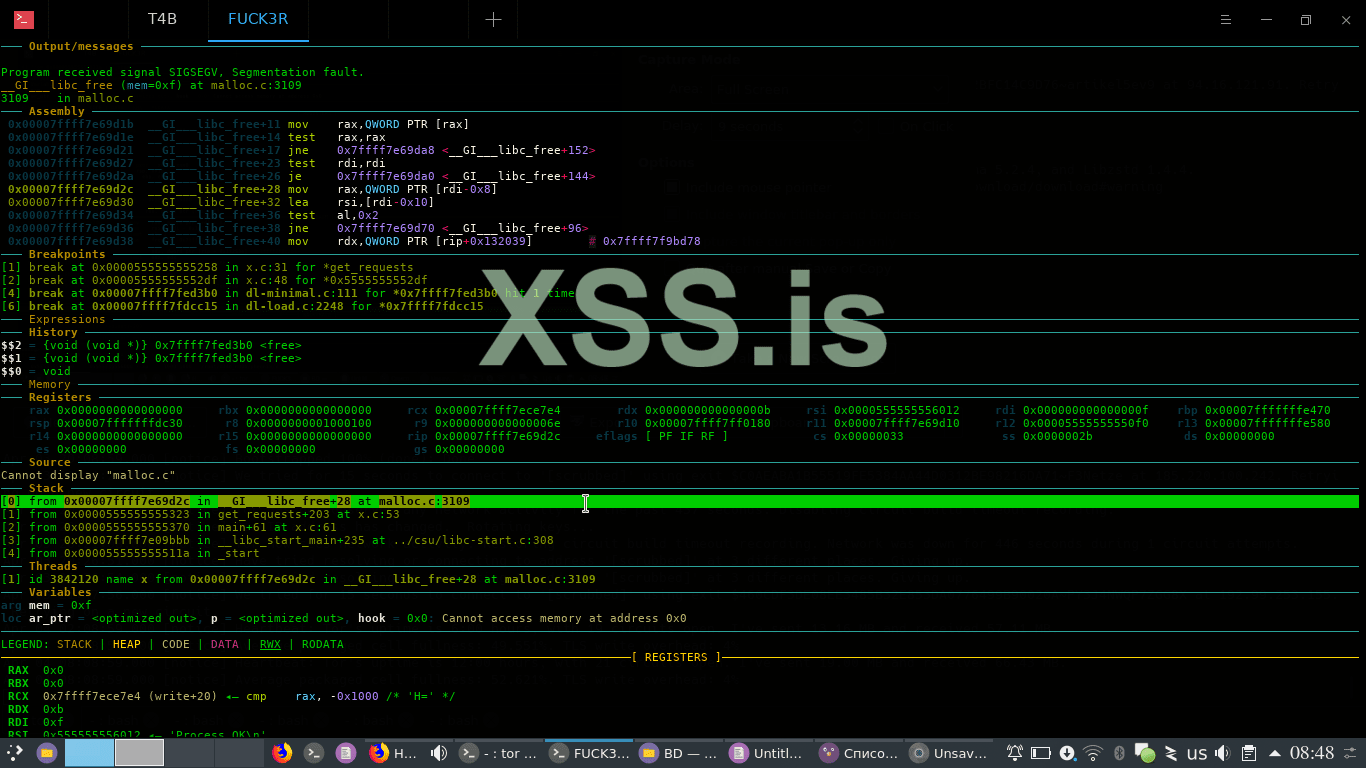Toggle the Bluetooth tray icon

point(1120,753)
